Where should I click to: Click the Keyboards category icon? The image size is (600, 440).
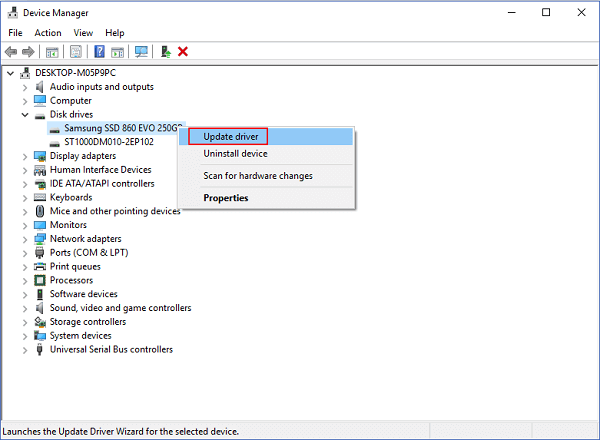point(40,197)
